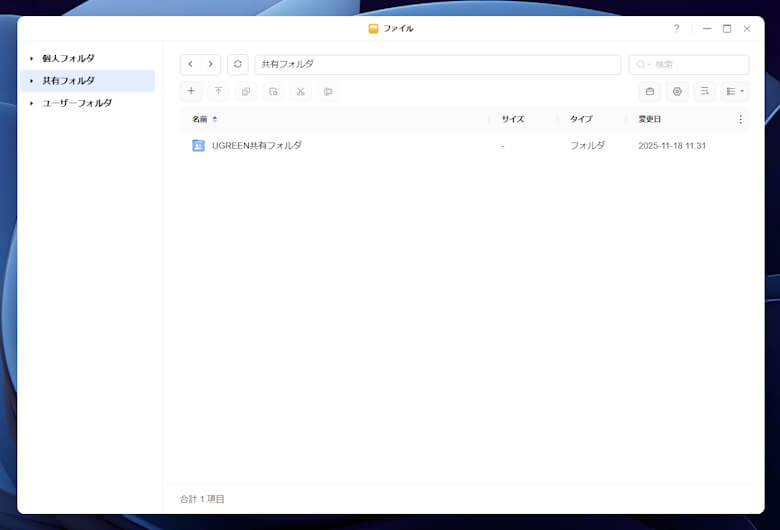Click the upload arrow icon in toolbar
Viewport: 780px width, 530px height.
[x=219, y=91]
